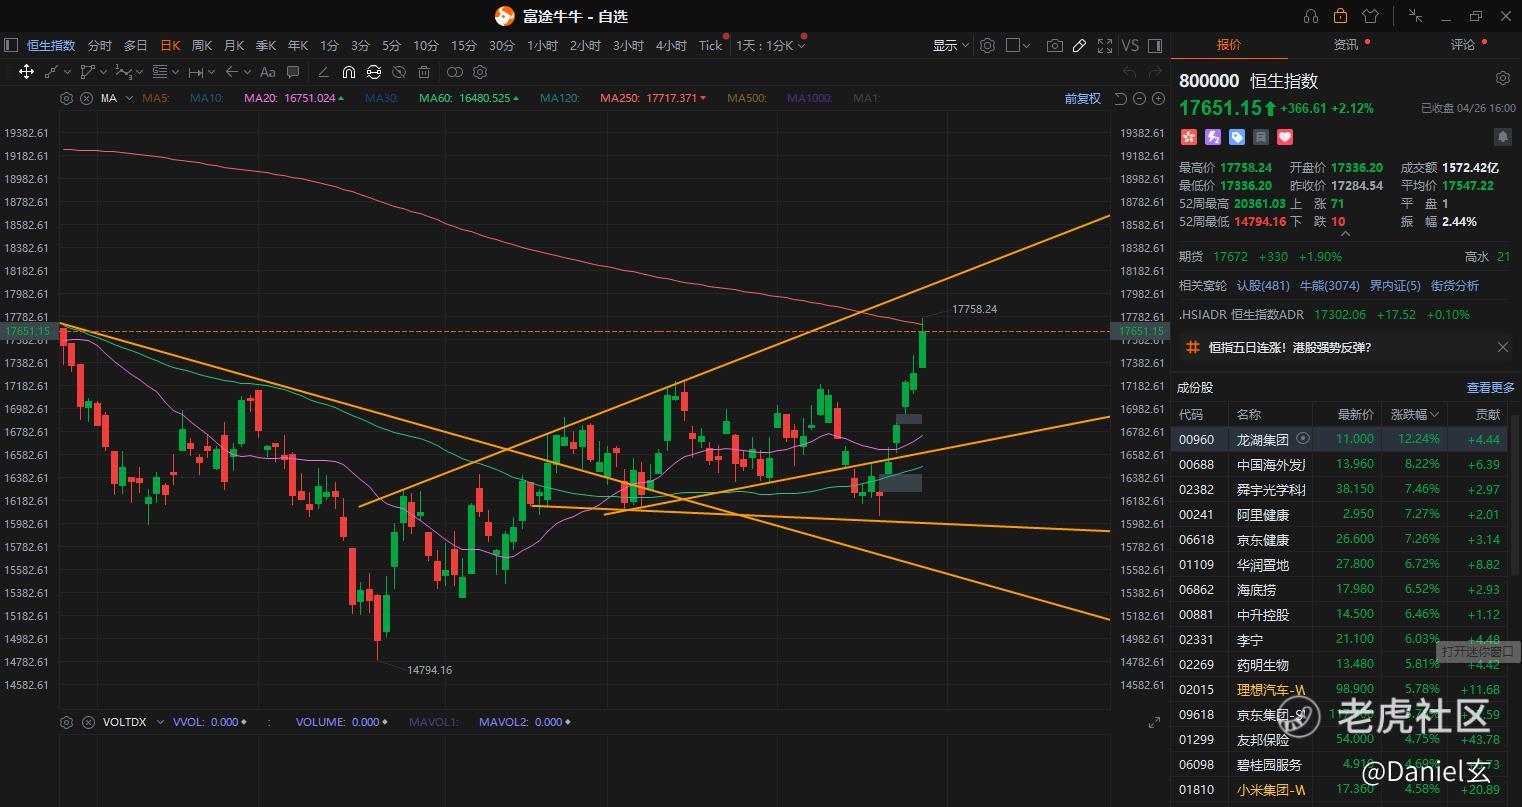
Task: Toggle the right sidebar panel icon
Action: (1155, 45)
